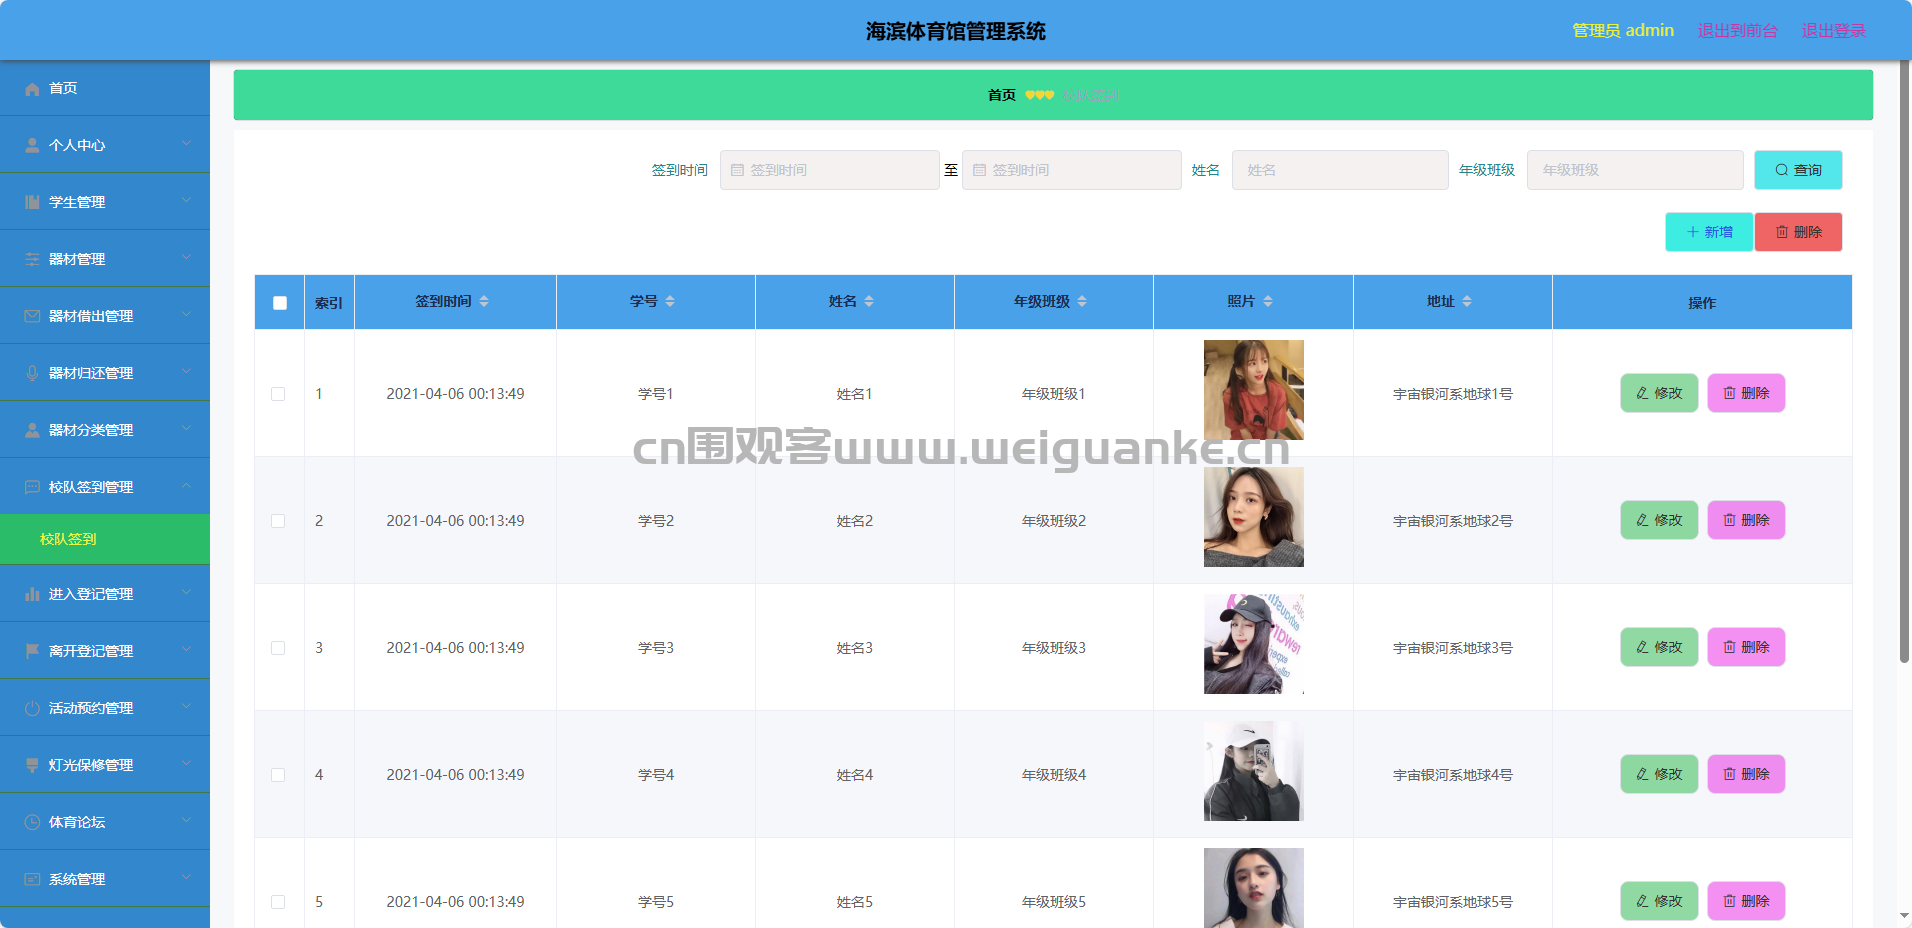Click the 查询 search button
The image size is (1912, 928).
1798,170
